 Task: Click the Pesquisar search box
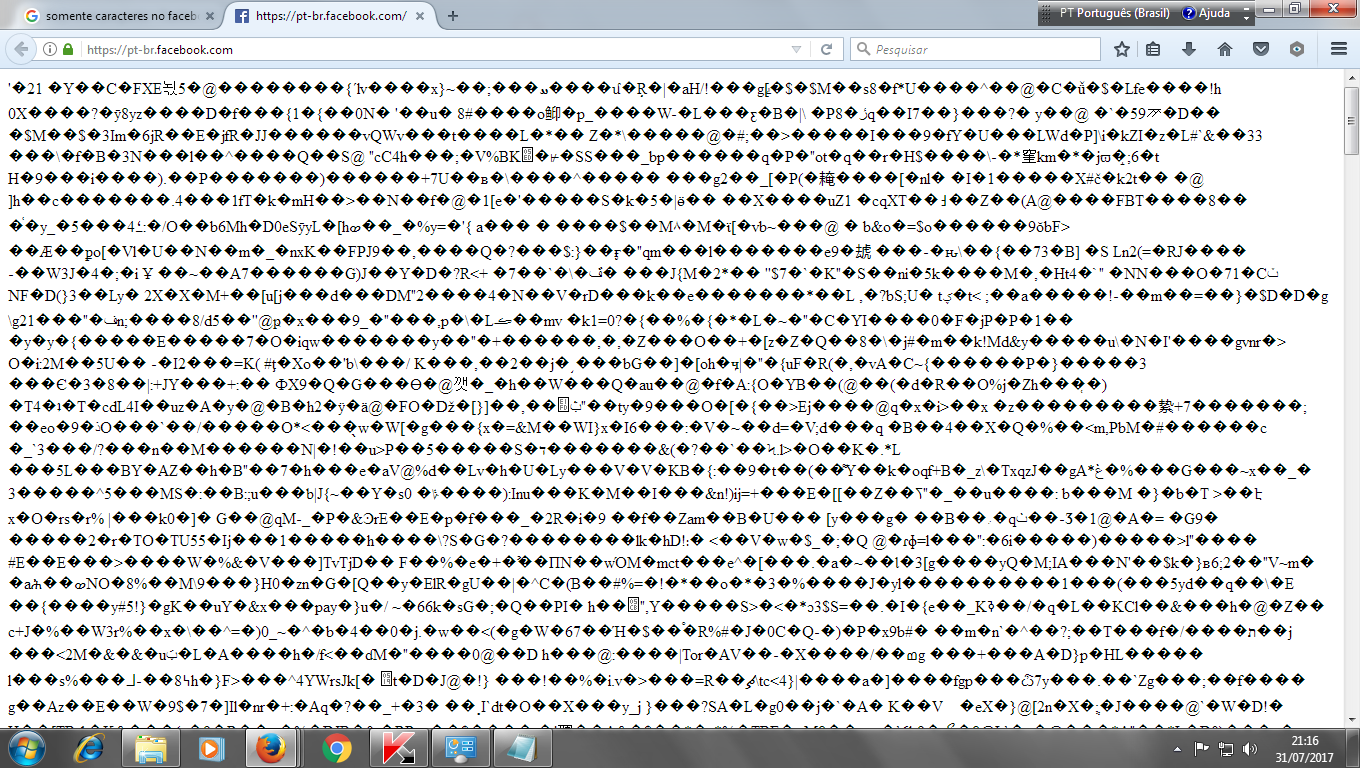click(x=975, y=49)
